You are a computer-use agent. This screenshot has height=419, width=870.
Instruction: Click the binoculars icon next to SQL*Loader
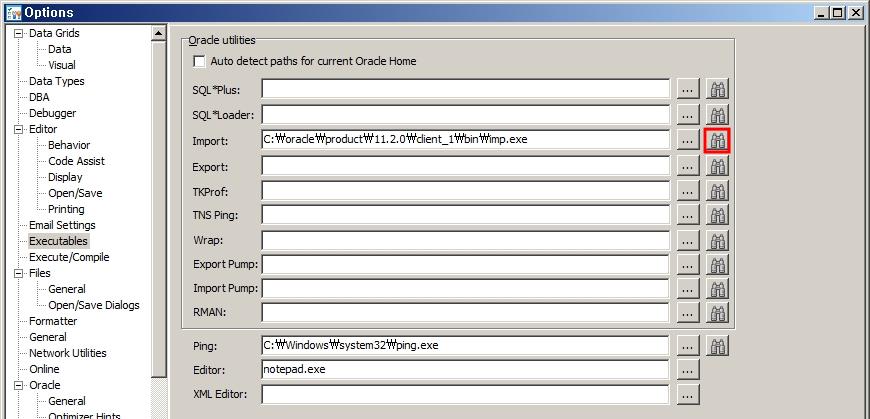pos(717,115)
